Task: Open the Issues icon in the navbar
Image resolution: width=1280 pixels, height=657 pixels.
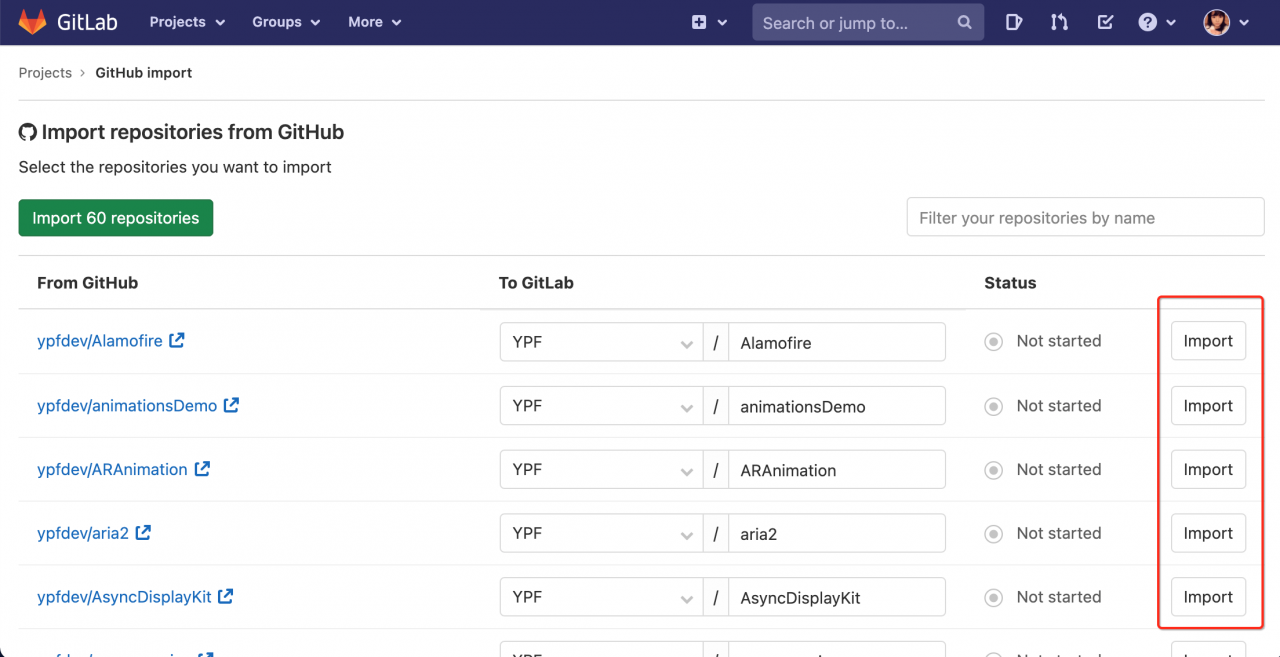Action: (1014, 21)
